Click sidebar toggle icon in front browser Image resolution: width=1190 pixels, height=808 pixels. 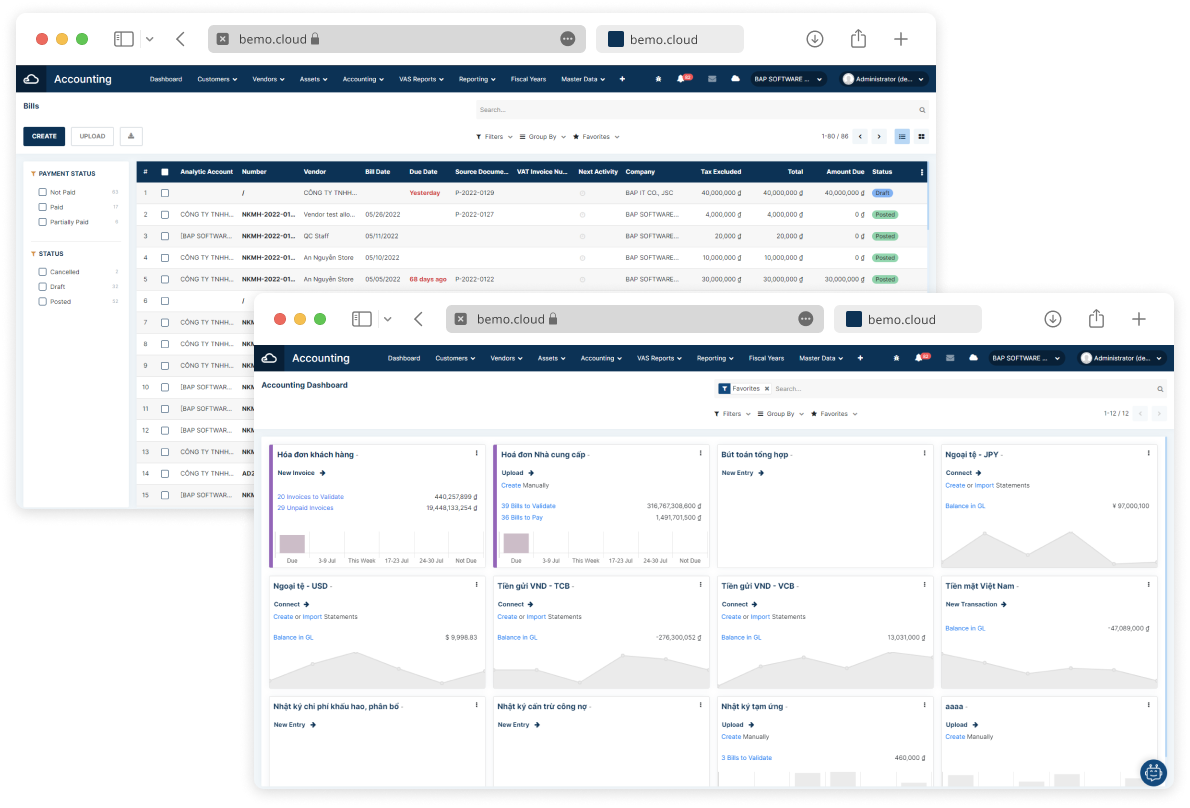(362, 319)
